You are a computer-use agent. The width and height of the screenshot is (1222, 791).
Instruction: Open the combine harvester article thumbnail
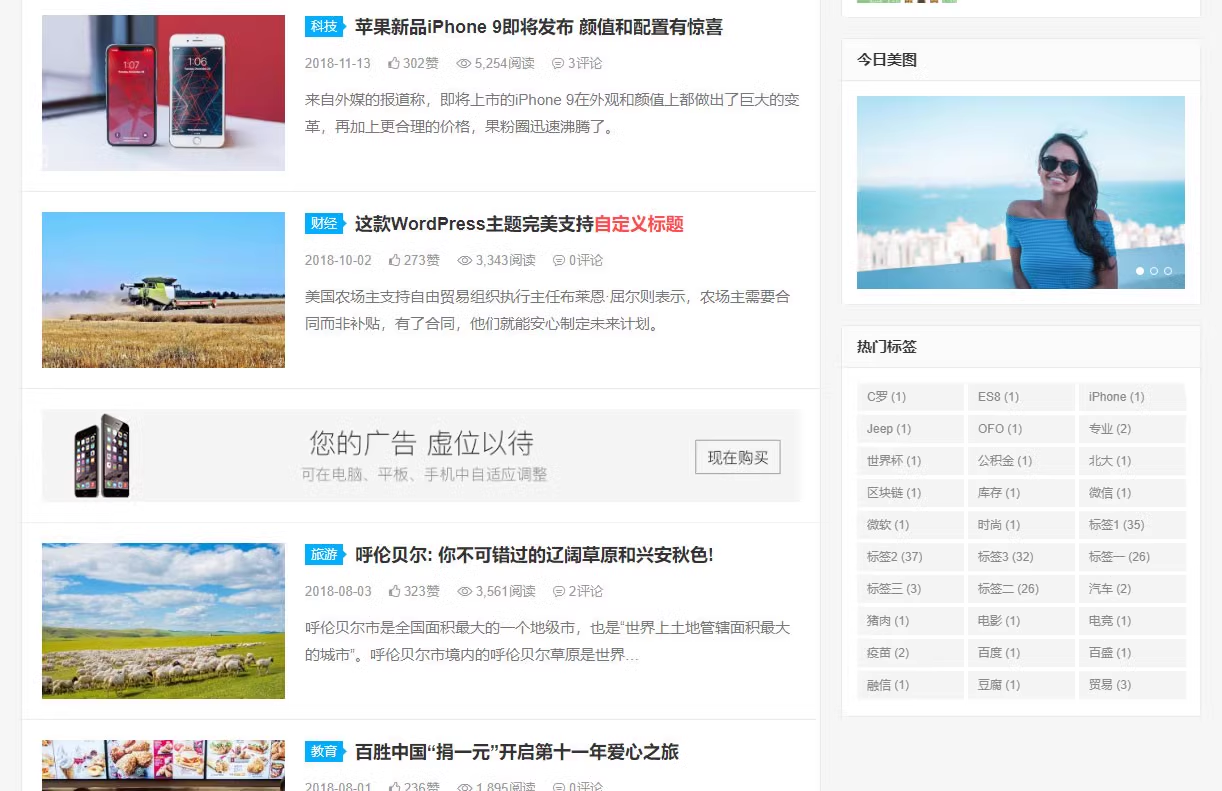[163, 290]
